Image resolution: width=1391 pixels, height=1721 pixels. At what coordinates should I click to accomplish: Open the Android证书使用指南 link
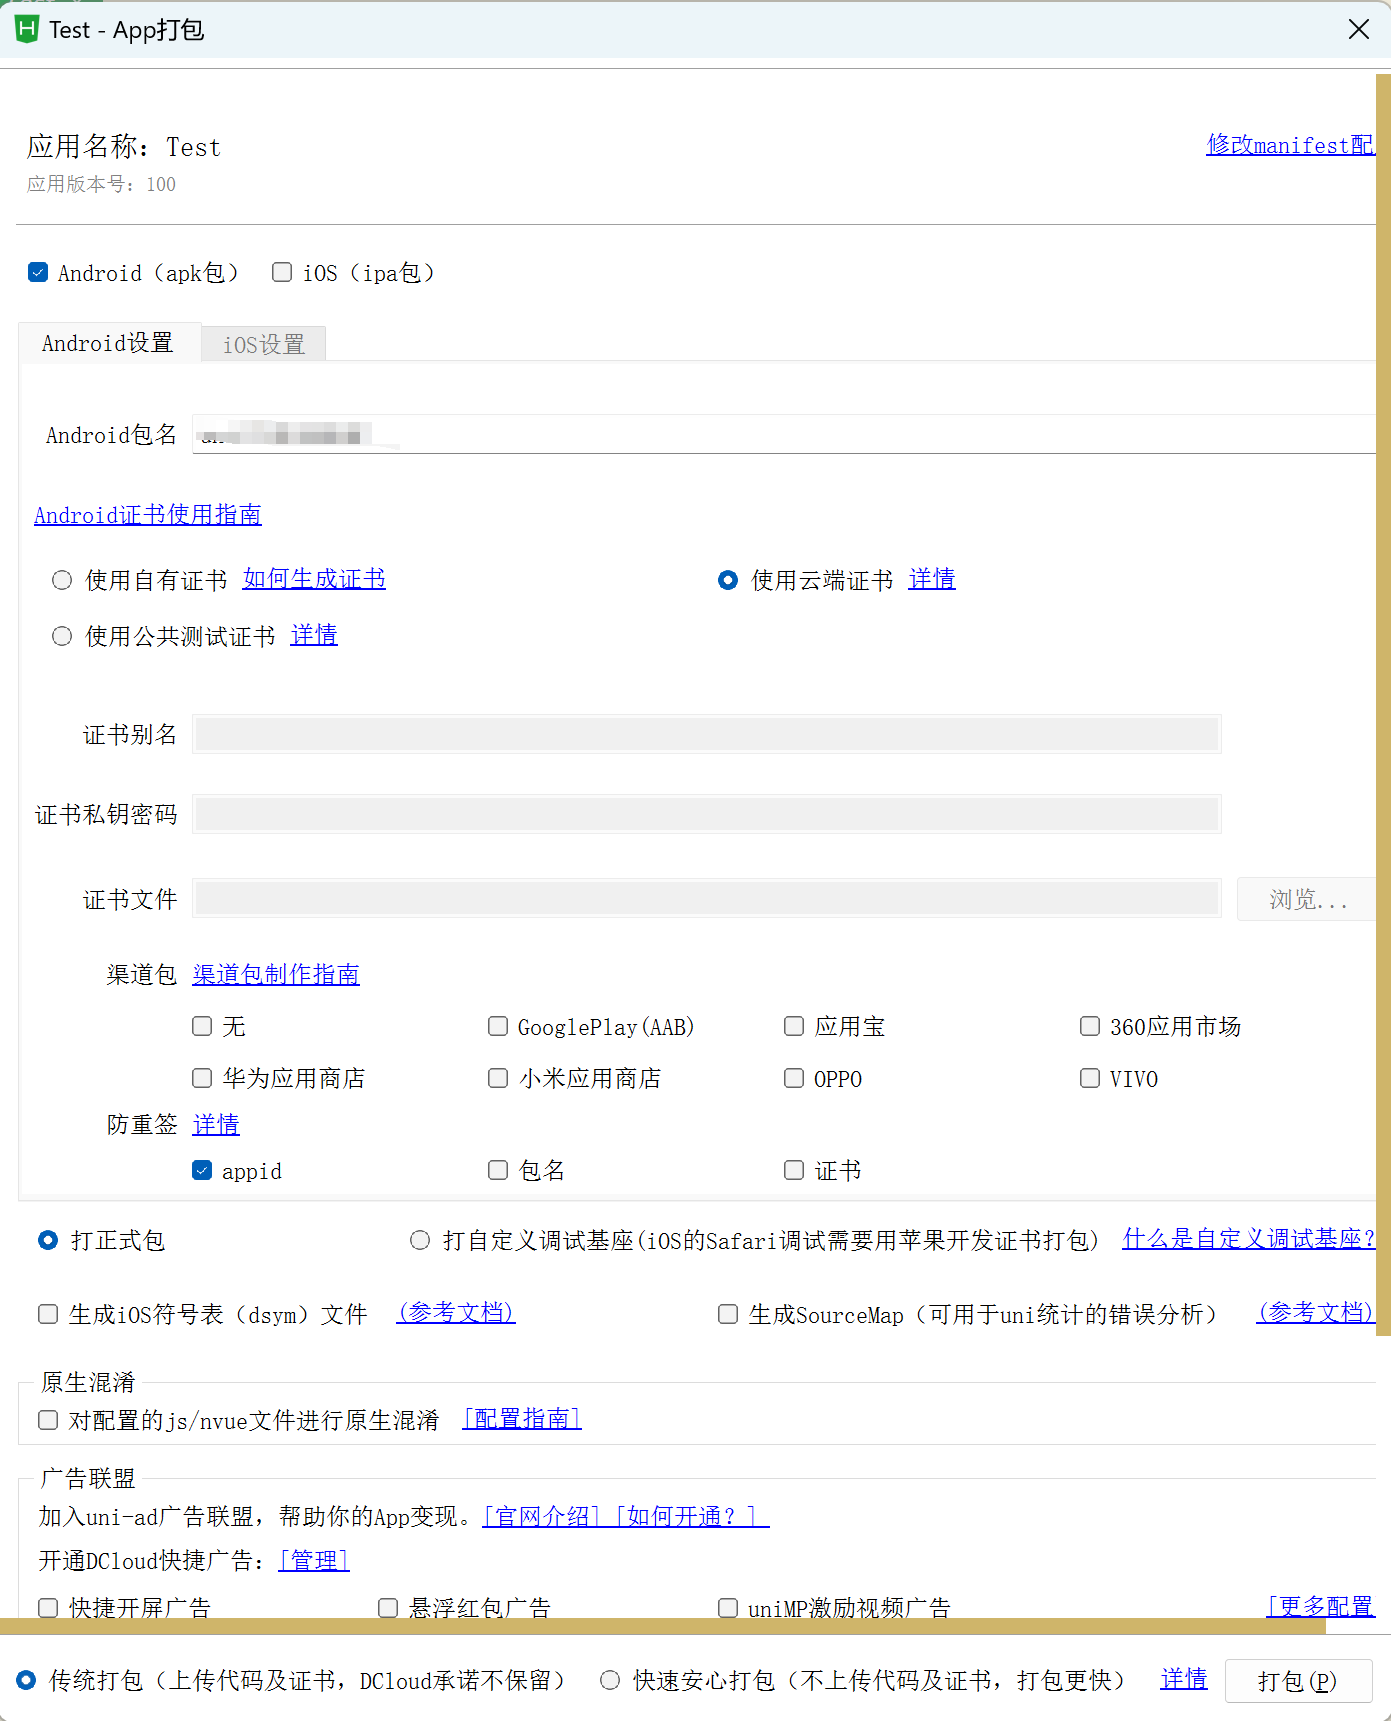point(148,515)
